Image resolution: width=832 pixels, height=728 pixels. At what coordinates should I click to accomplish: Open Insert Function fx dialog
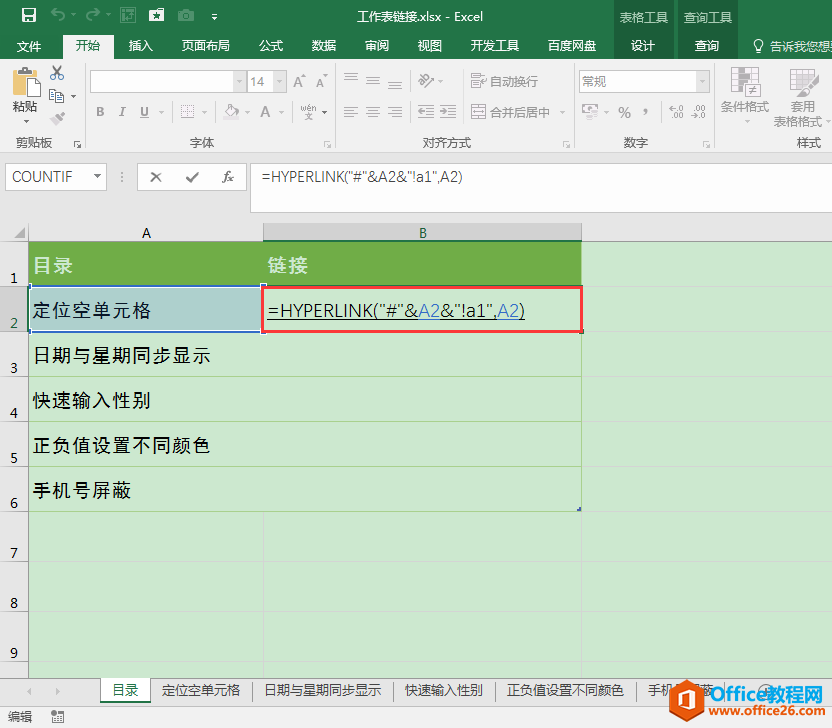tap(228, 177)
